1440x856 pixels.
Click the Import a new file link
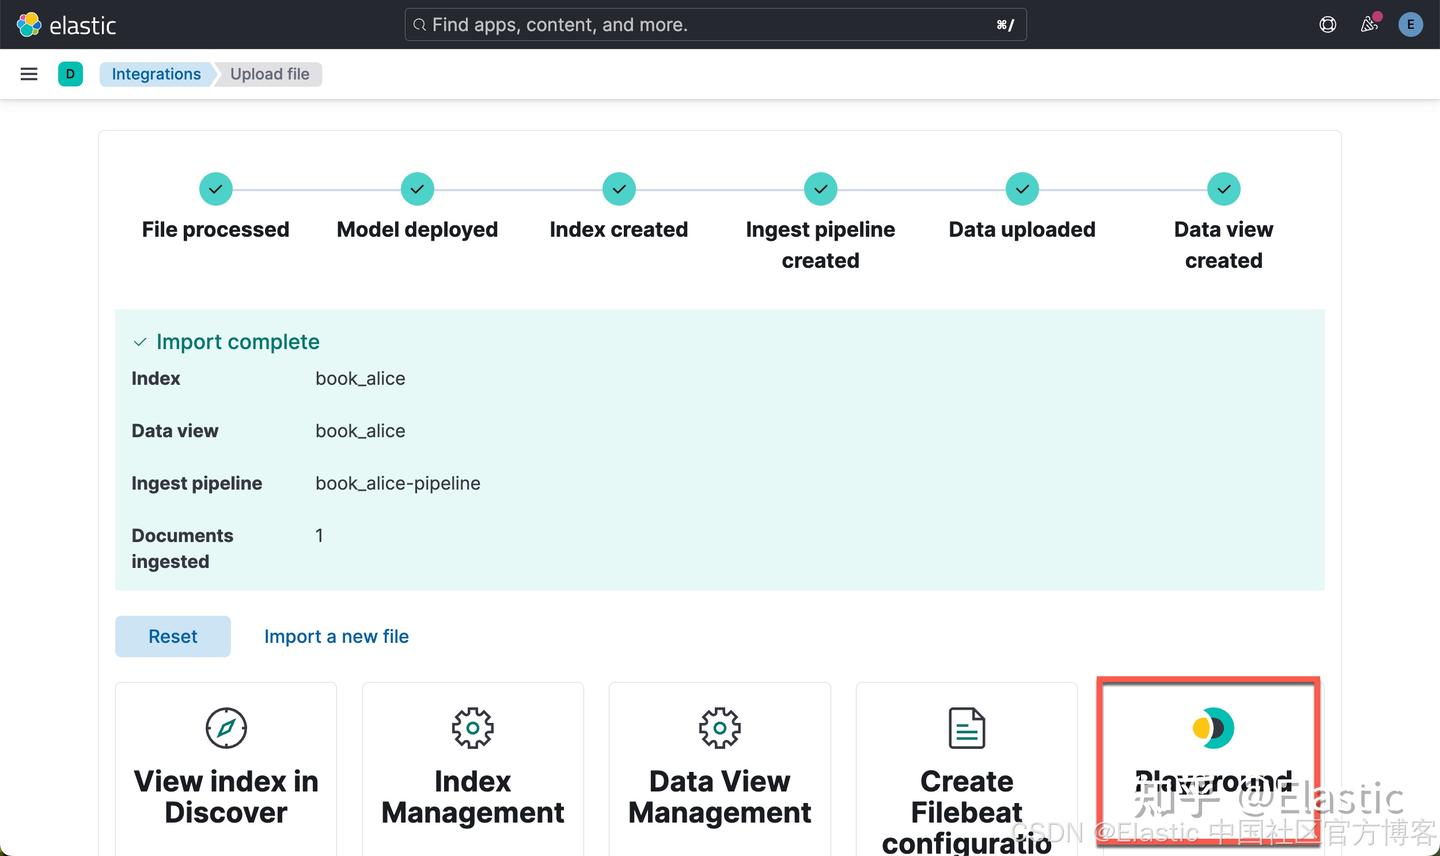pyautogui.click(x=336, y=636)
